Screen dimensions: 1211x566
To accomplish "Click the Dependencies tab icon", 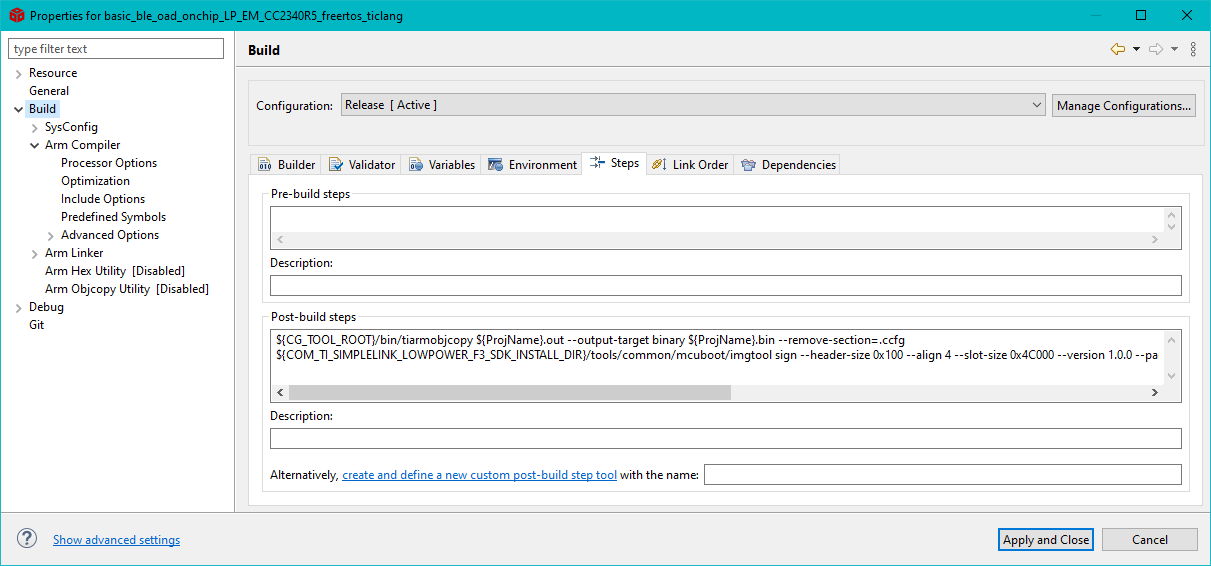I will coord(748,165).
